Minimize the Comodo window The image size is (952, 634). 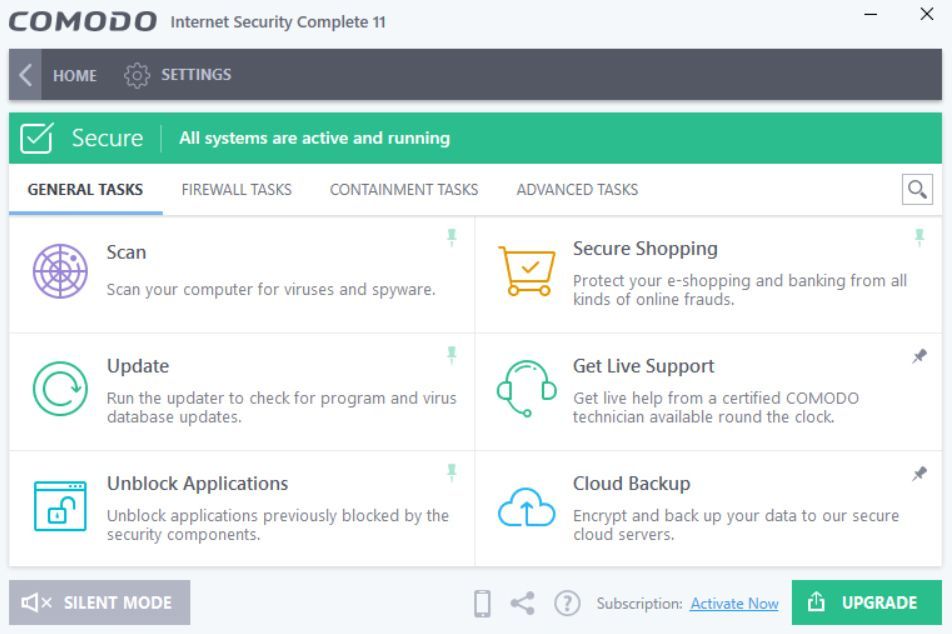871,14
